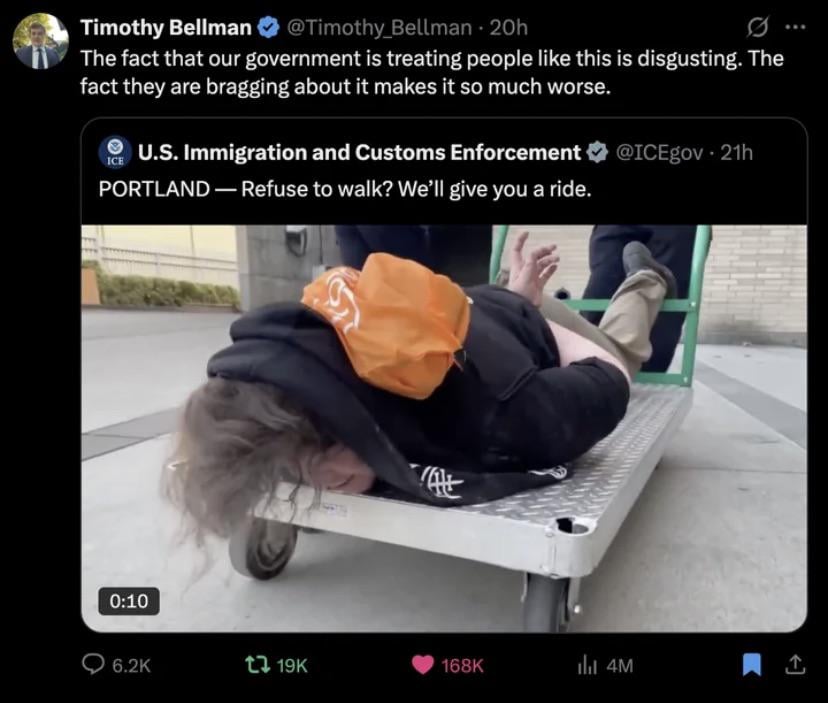This screenshot has width=828, height=703.
Task: Click the ICE round profile logo
Action: coord(115,152)
